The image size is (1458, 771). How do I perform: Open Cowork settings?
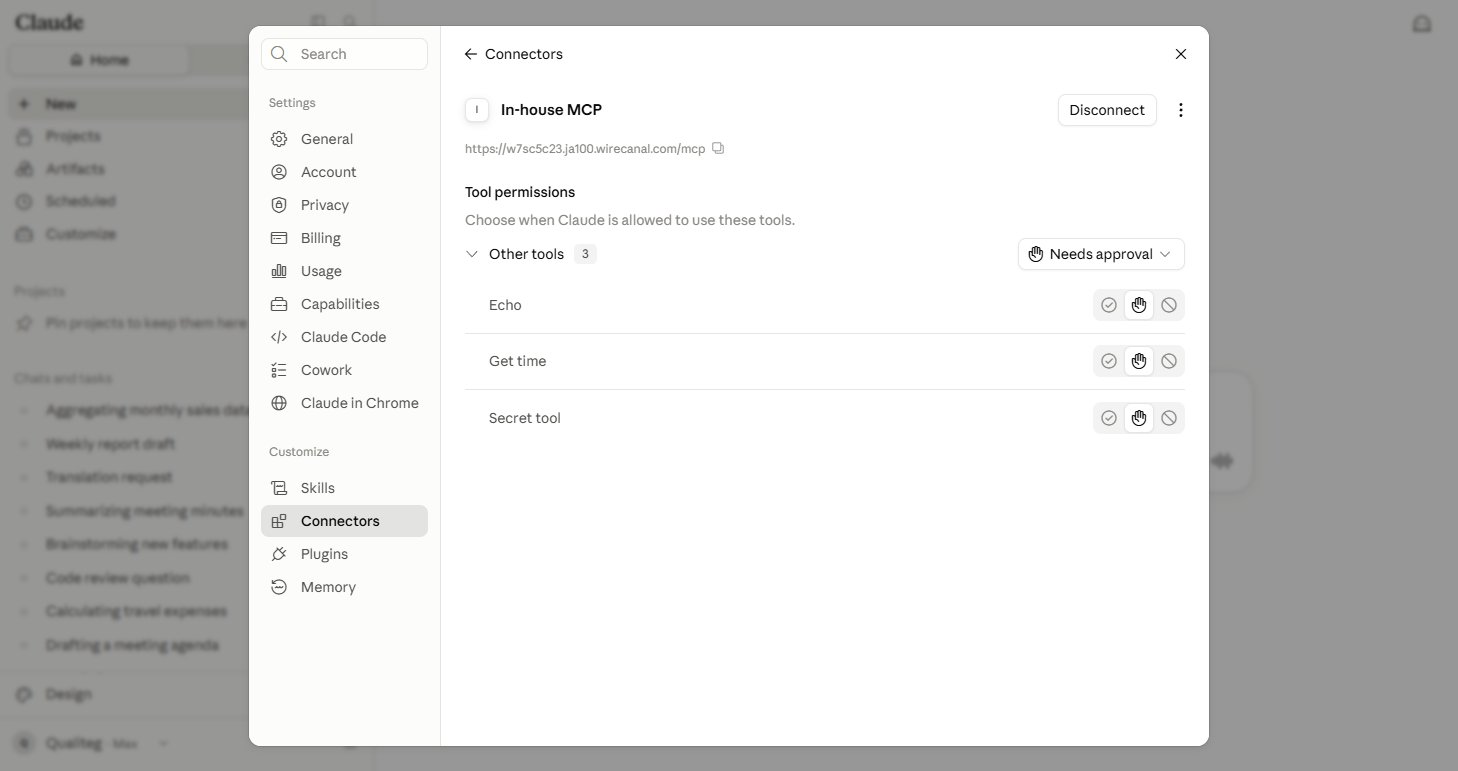(x=344, y=370)
